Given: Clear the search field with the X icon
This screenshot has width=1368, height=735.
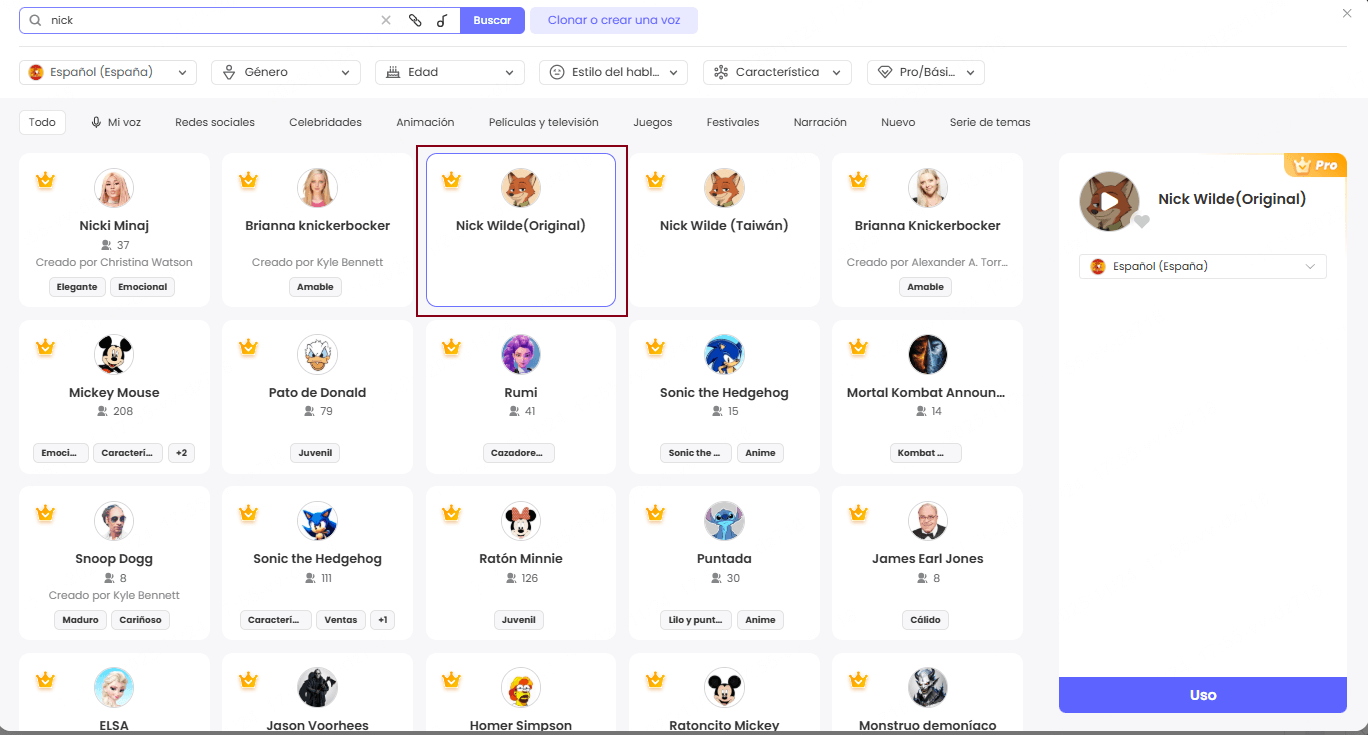Looking at the screenshot, I should 386,20.
